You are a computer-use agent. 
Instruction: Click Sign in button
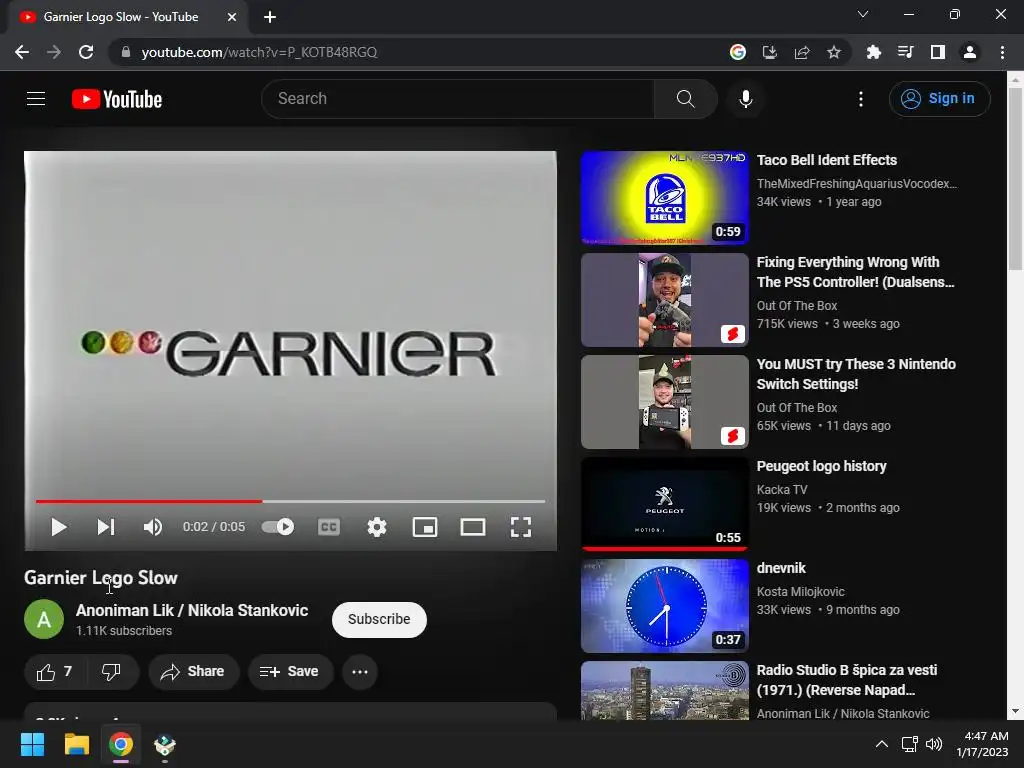(x=939, y=99)
